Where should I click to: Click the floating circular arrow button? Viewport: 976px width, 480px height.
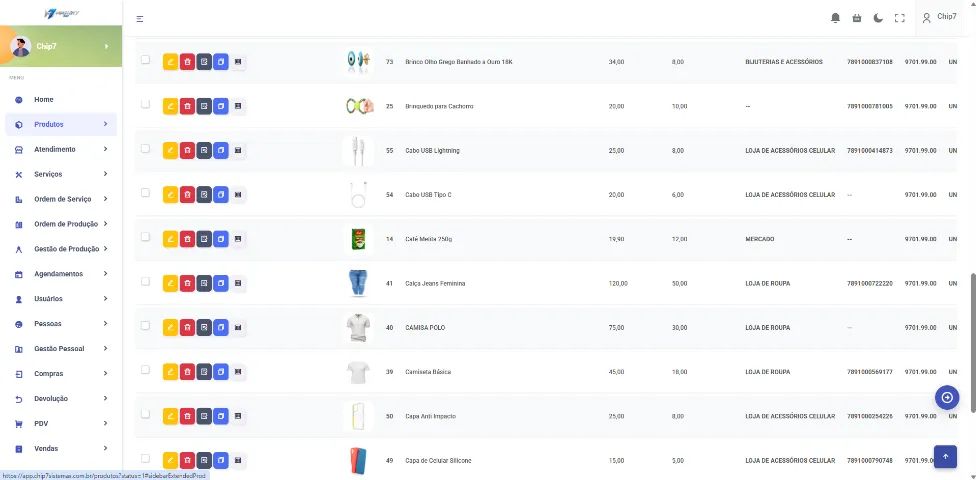[947, 397]
